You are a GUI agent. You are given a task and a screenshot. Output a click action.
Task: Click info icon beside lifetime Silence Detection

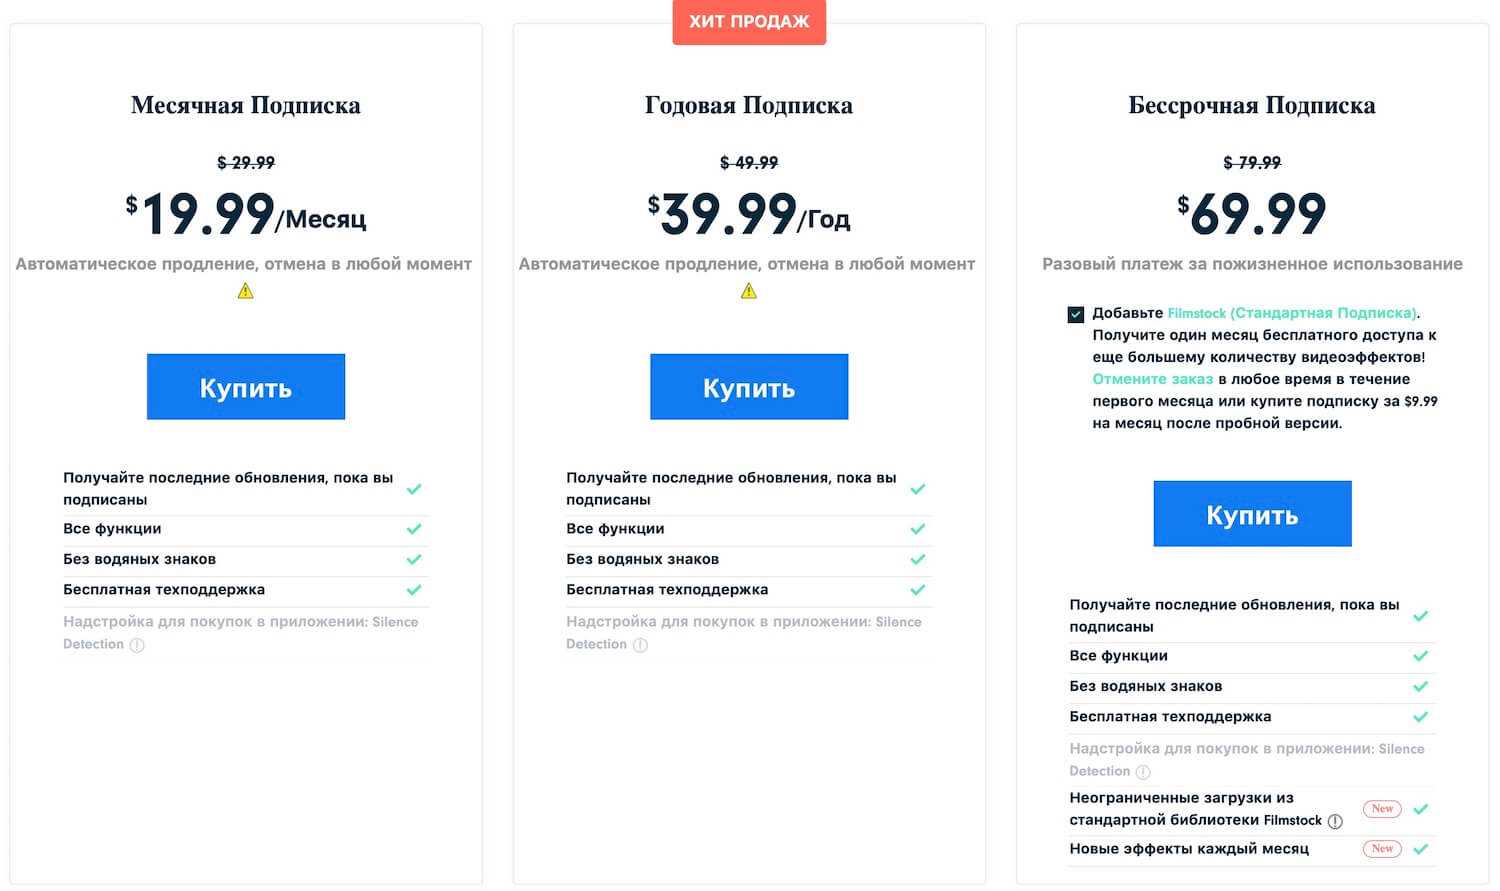point(1143,772)
